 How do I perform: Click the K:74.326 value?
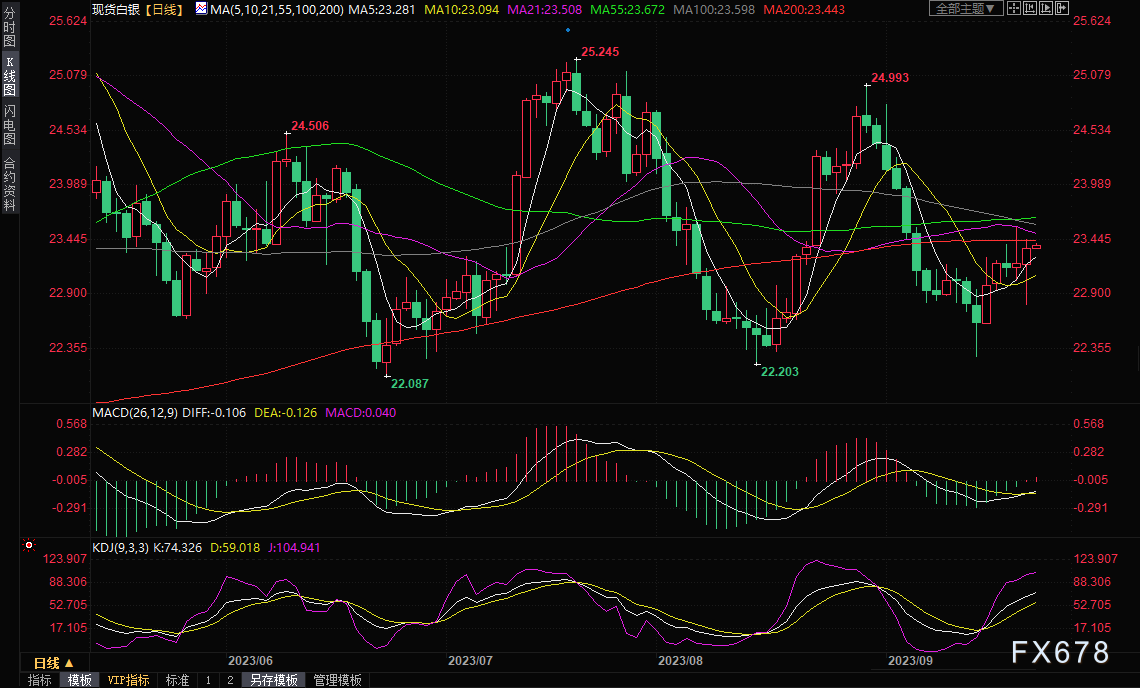[x=177, y=547]
